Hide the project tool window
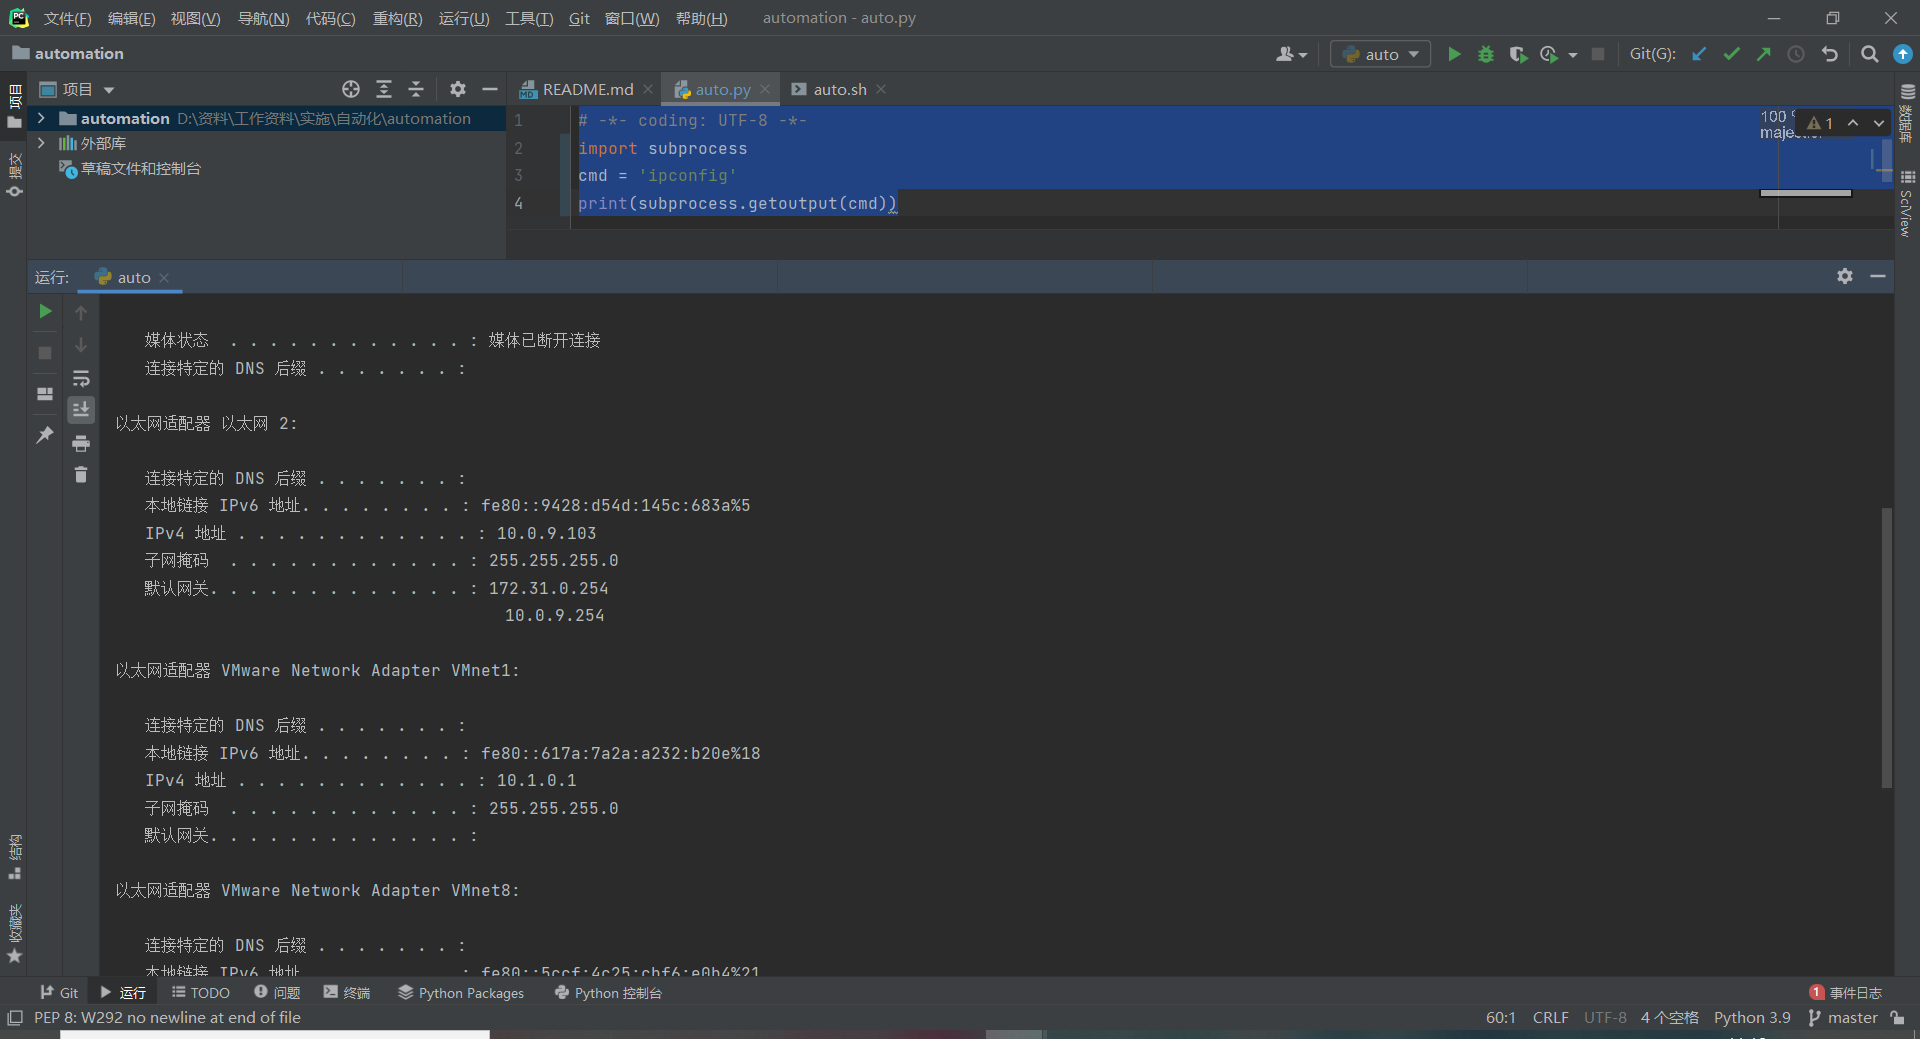1920x1039 pixels. 490,89
